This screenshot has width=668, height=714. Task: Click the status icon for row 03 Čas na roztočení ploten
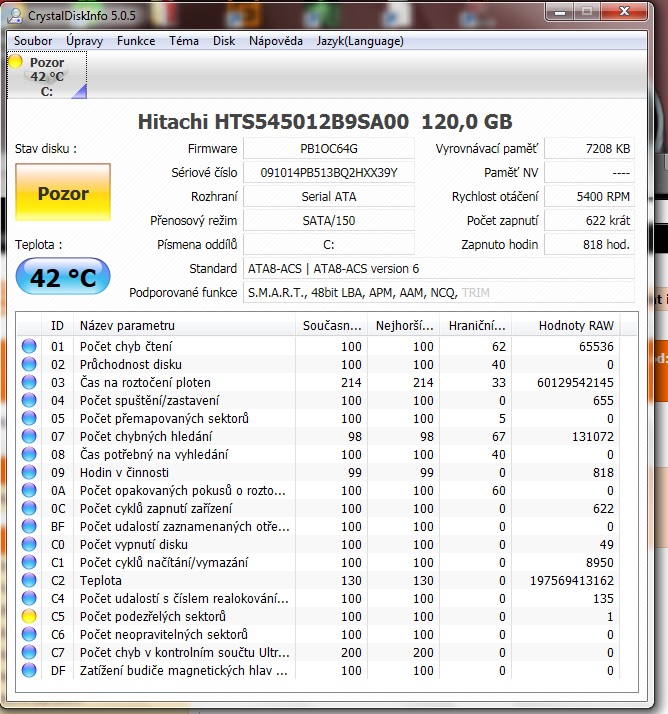pyautogui.click(x=29, y=382)
